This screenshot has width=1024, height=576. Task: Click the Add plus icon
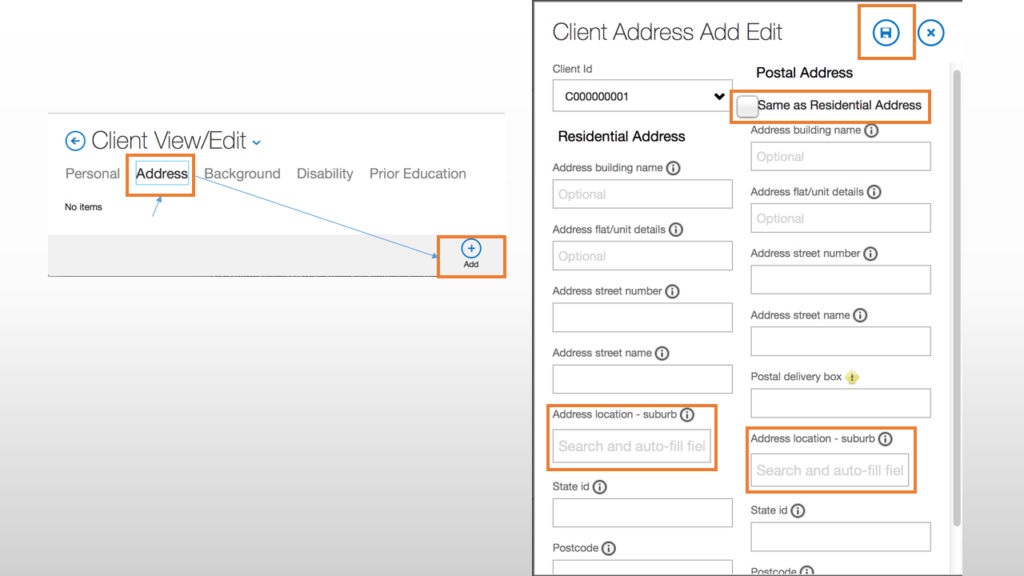point(471,249)
